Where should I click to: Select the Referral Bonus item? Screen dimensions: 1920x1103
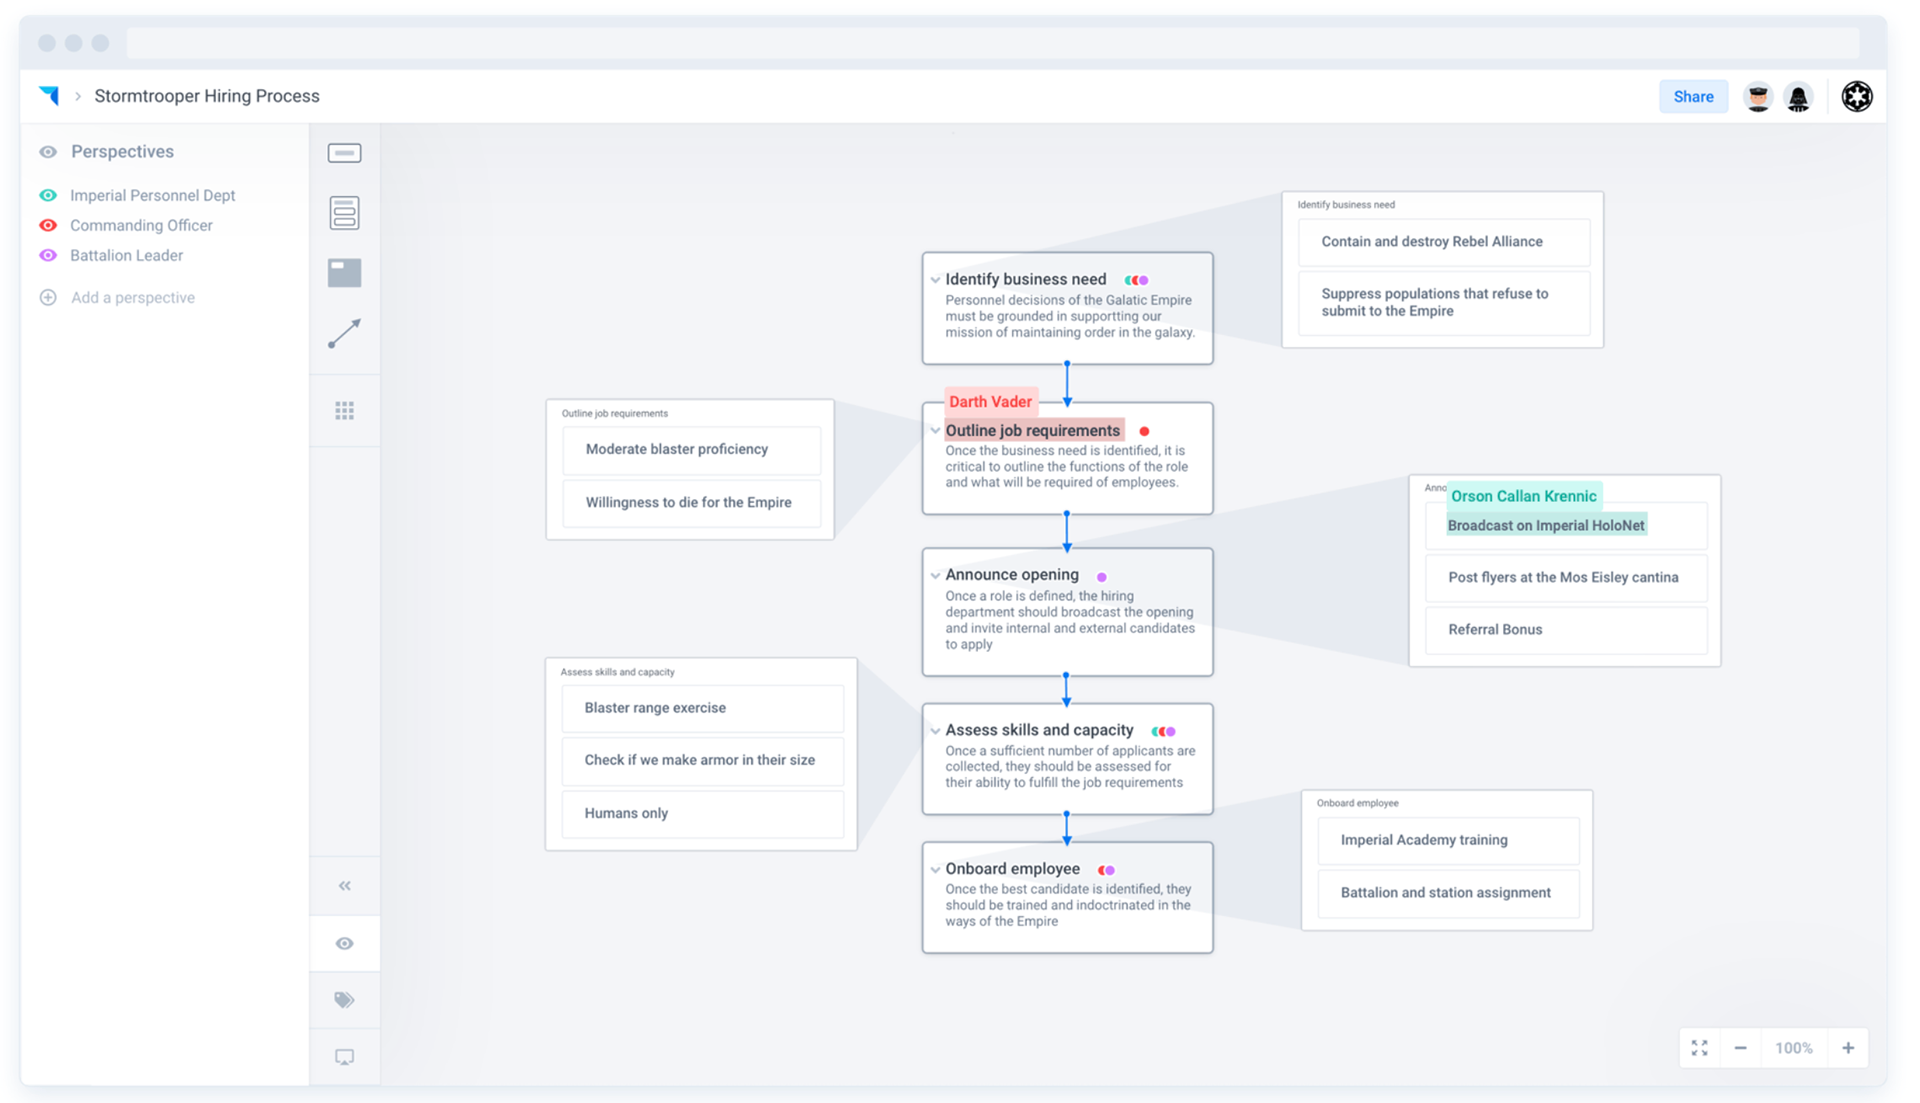click(x=1566, y=630)
